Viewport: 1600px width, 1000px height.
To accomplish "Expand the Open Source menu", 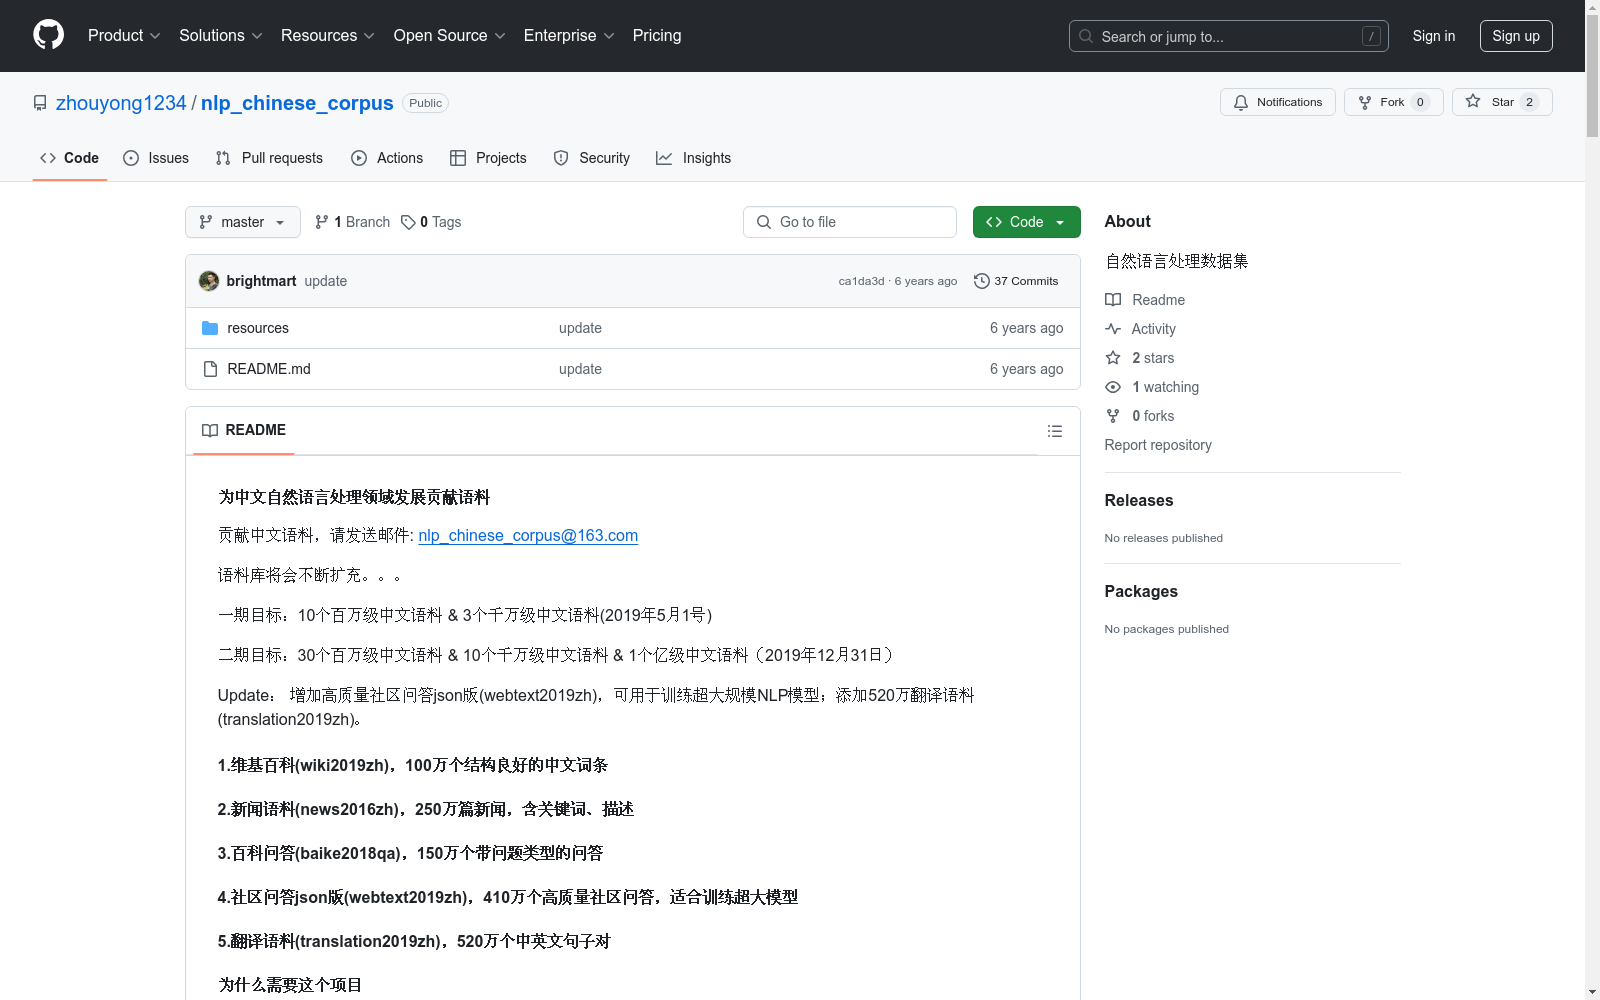I will [450, 35].
